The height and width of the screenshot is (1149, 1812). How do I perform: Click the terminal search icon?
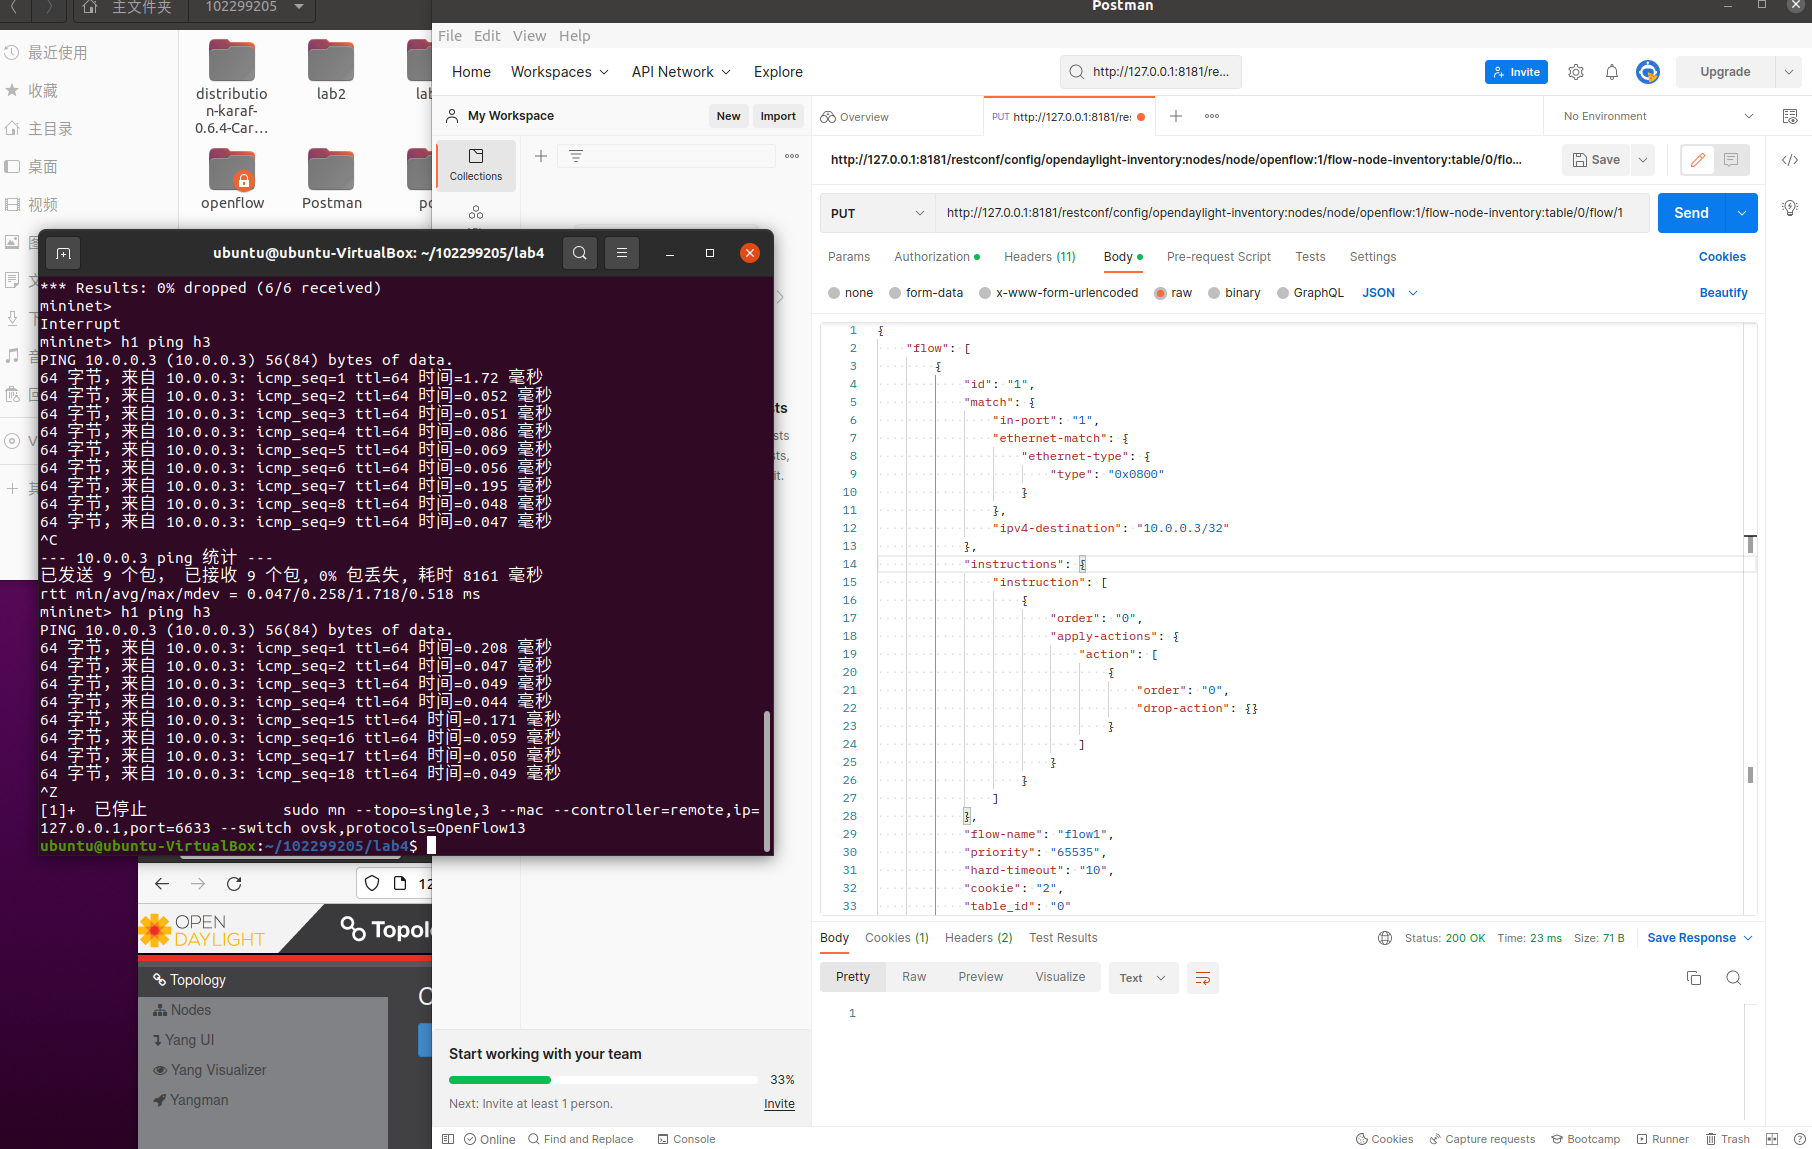click(x=580, y=253)
